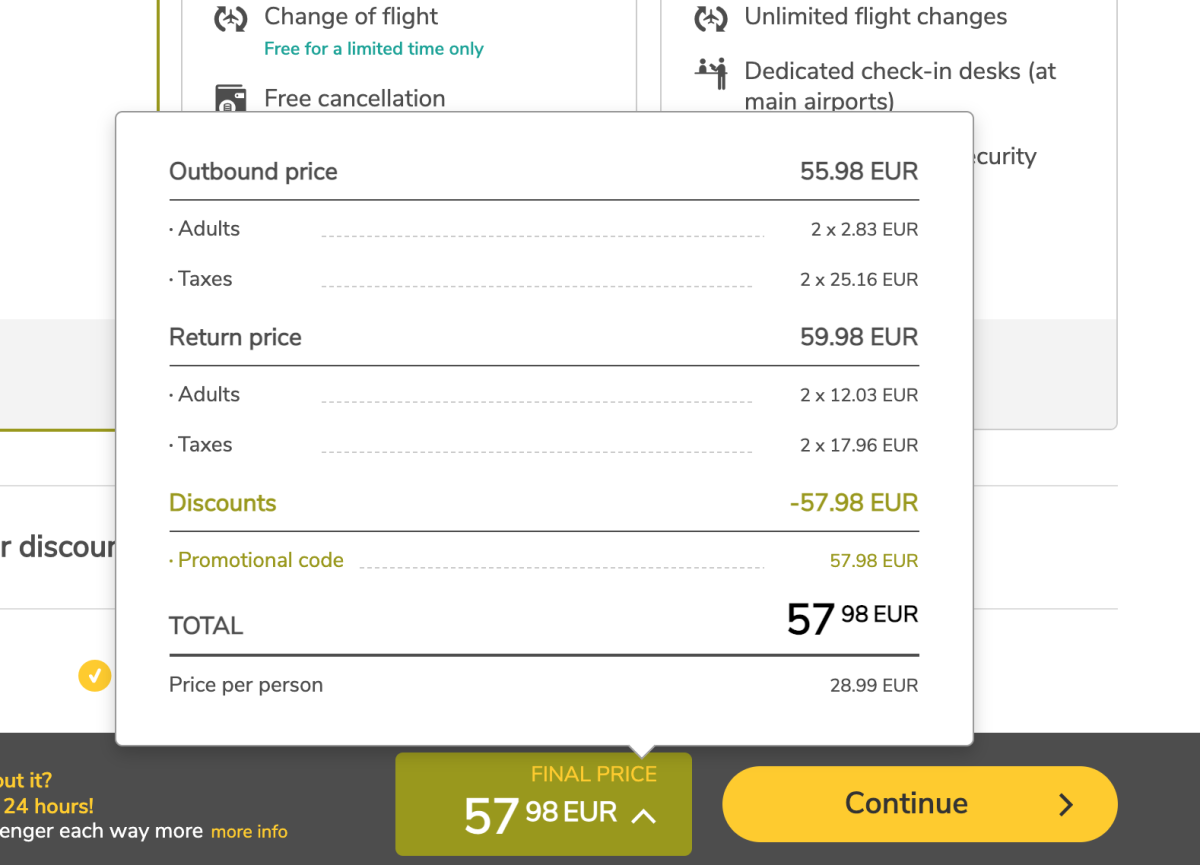The height and width of the screenshot is (865, 1200).
Task: Collapse the final price breakdown chevron
Action: pos(644,816)
